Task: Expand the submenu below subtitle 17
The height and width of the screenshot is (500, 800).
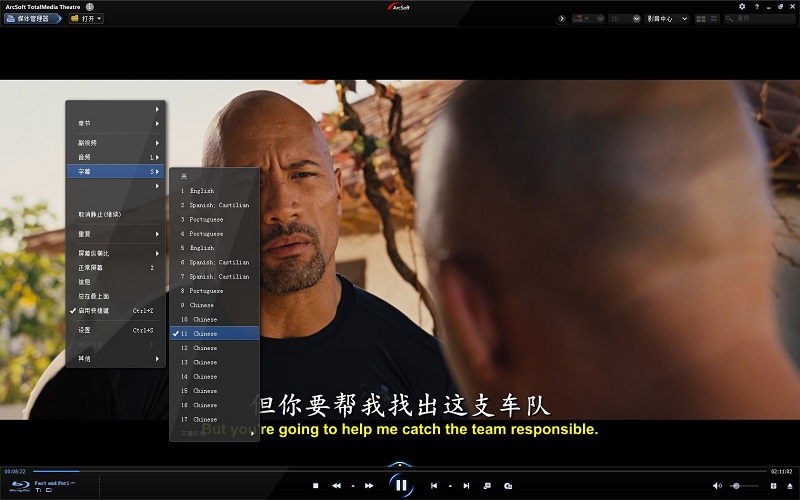Action: click(x=214, y=433)
